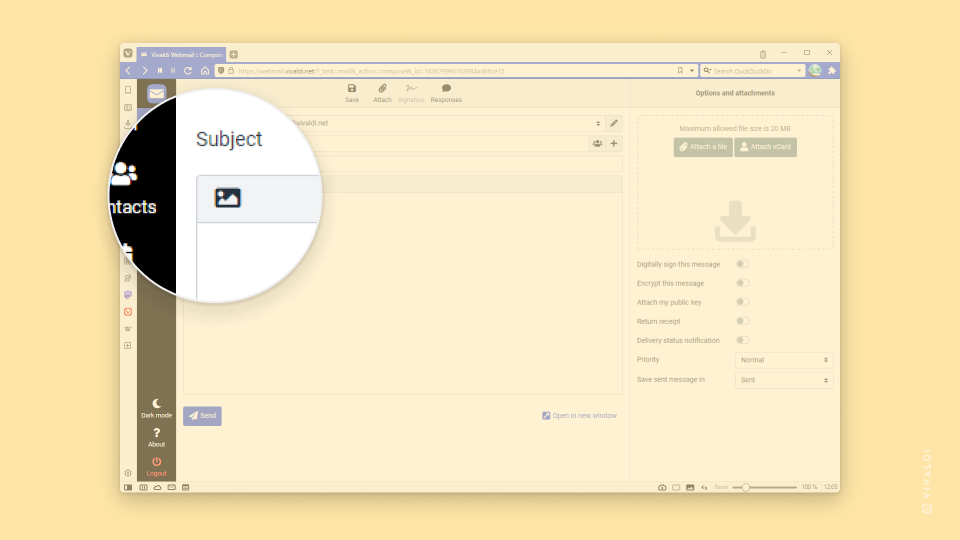960x540 pixels.
Task: Open Responses in compose toolbar
Action: coord(446,93)
